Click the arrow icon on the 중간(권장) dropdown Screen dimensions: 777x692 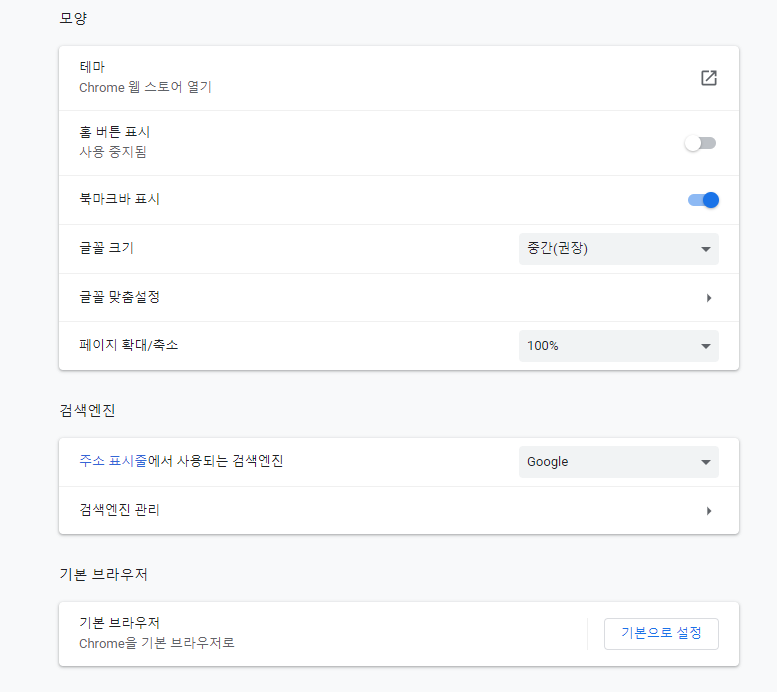706,249
